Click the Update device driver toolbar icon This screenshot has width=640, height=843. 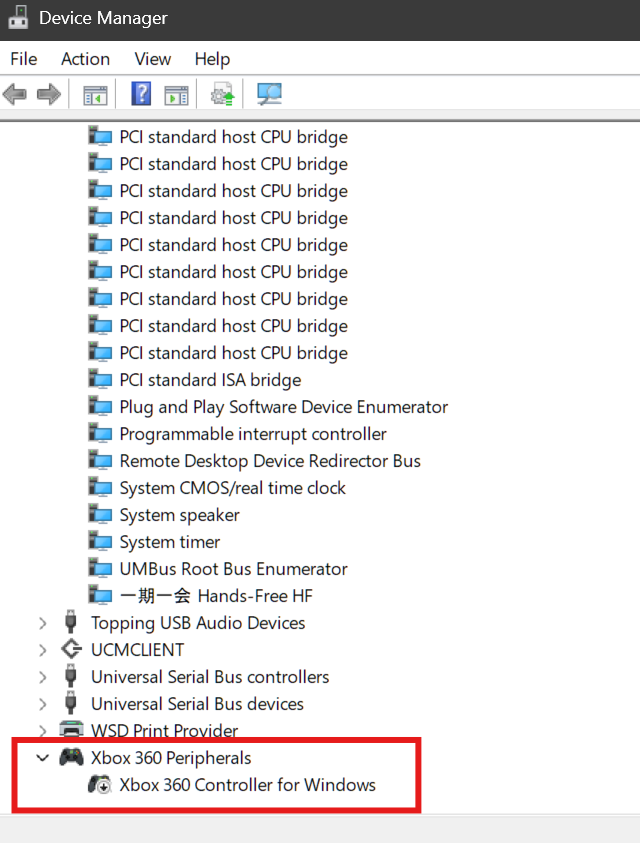(222, 95)
